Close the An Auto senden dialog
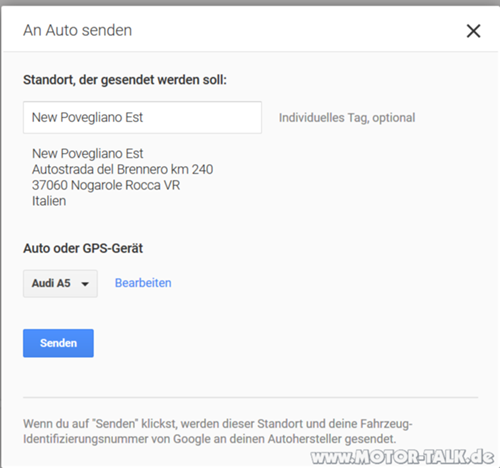 tap(473, 31)
